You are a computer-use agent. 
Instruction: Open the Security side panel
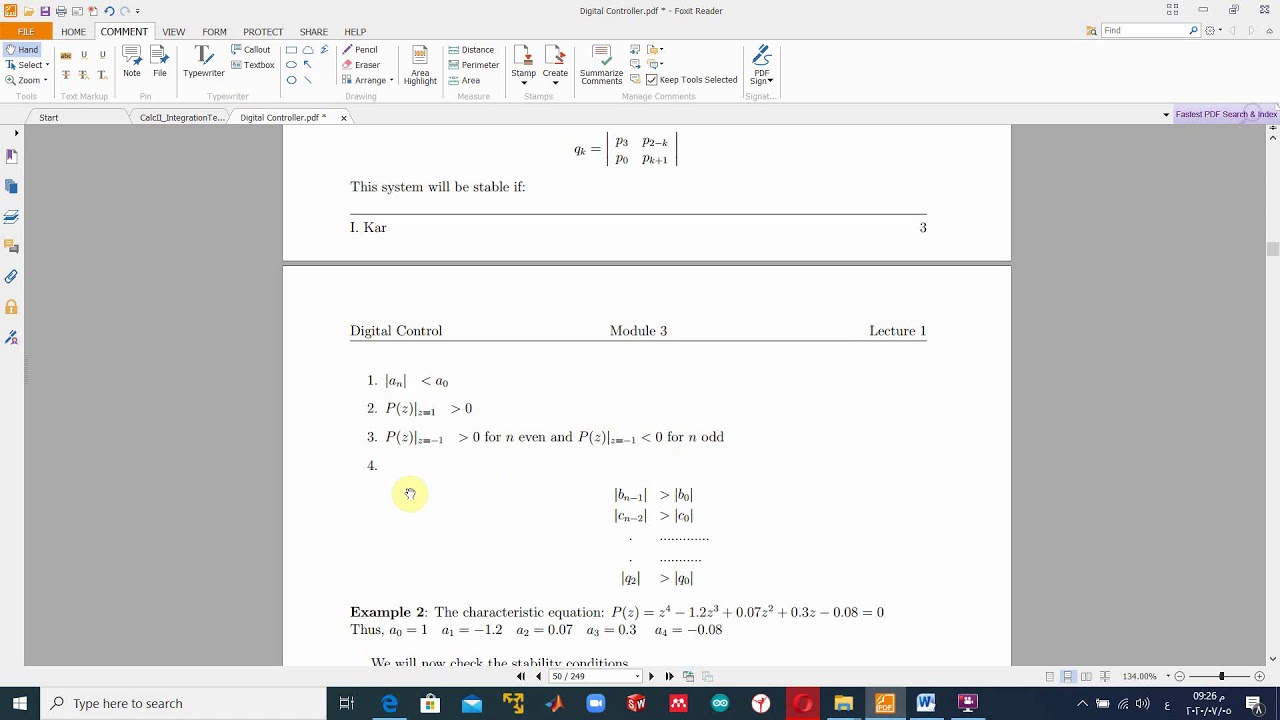[x=12, y=307]
